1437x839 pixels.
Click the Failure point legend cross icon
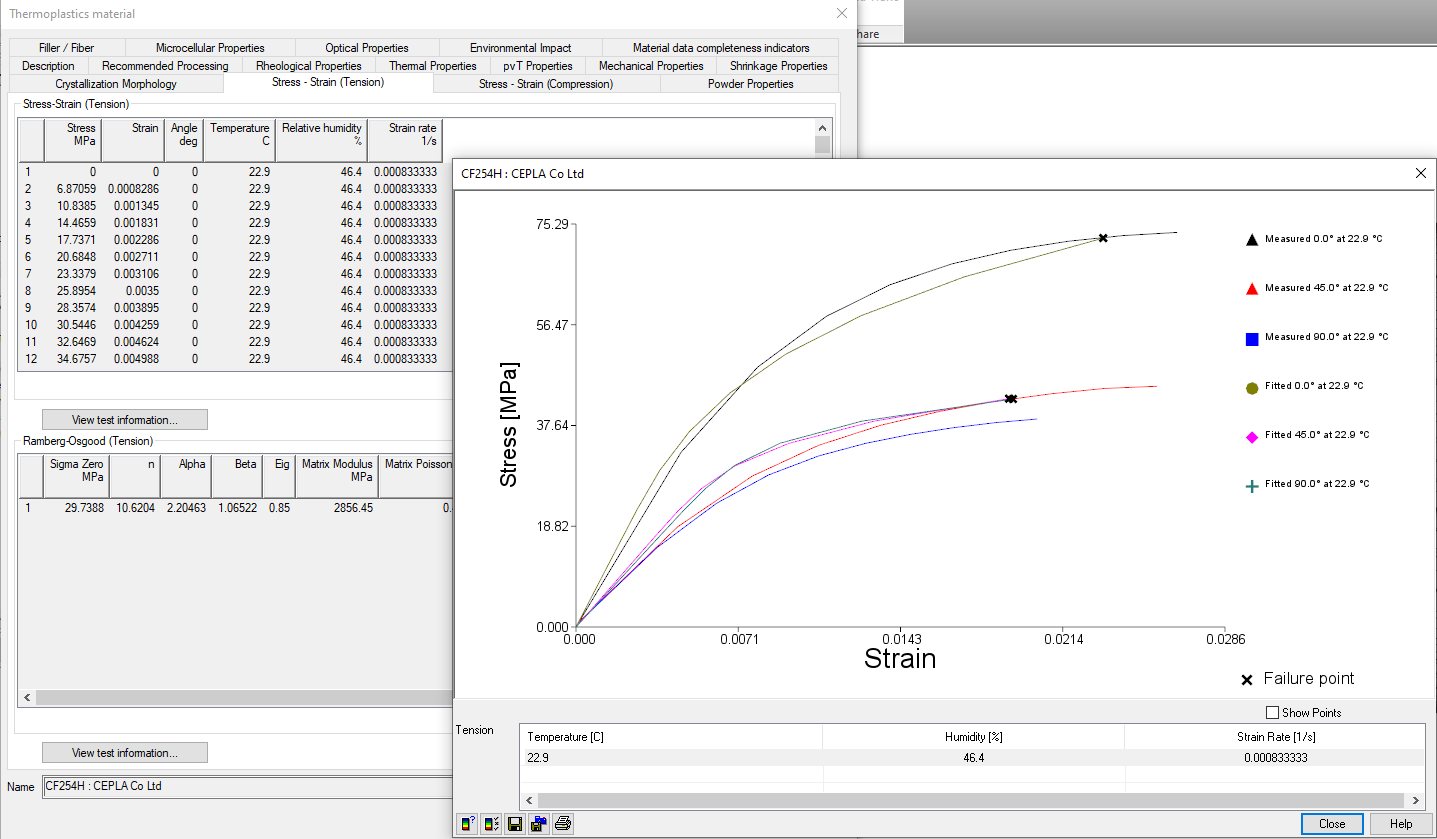(x=1247, y=680)
